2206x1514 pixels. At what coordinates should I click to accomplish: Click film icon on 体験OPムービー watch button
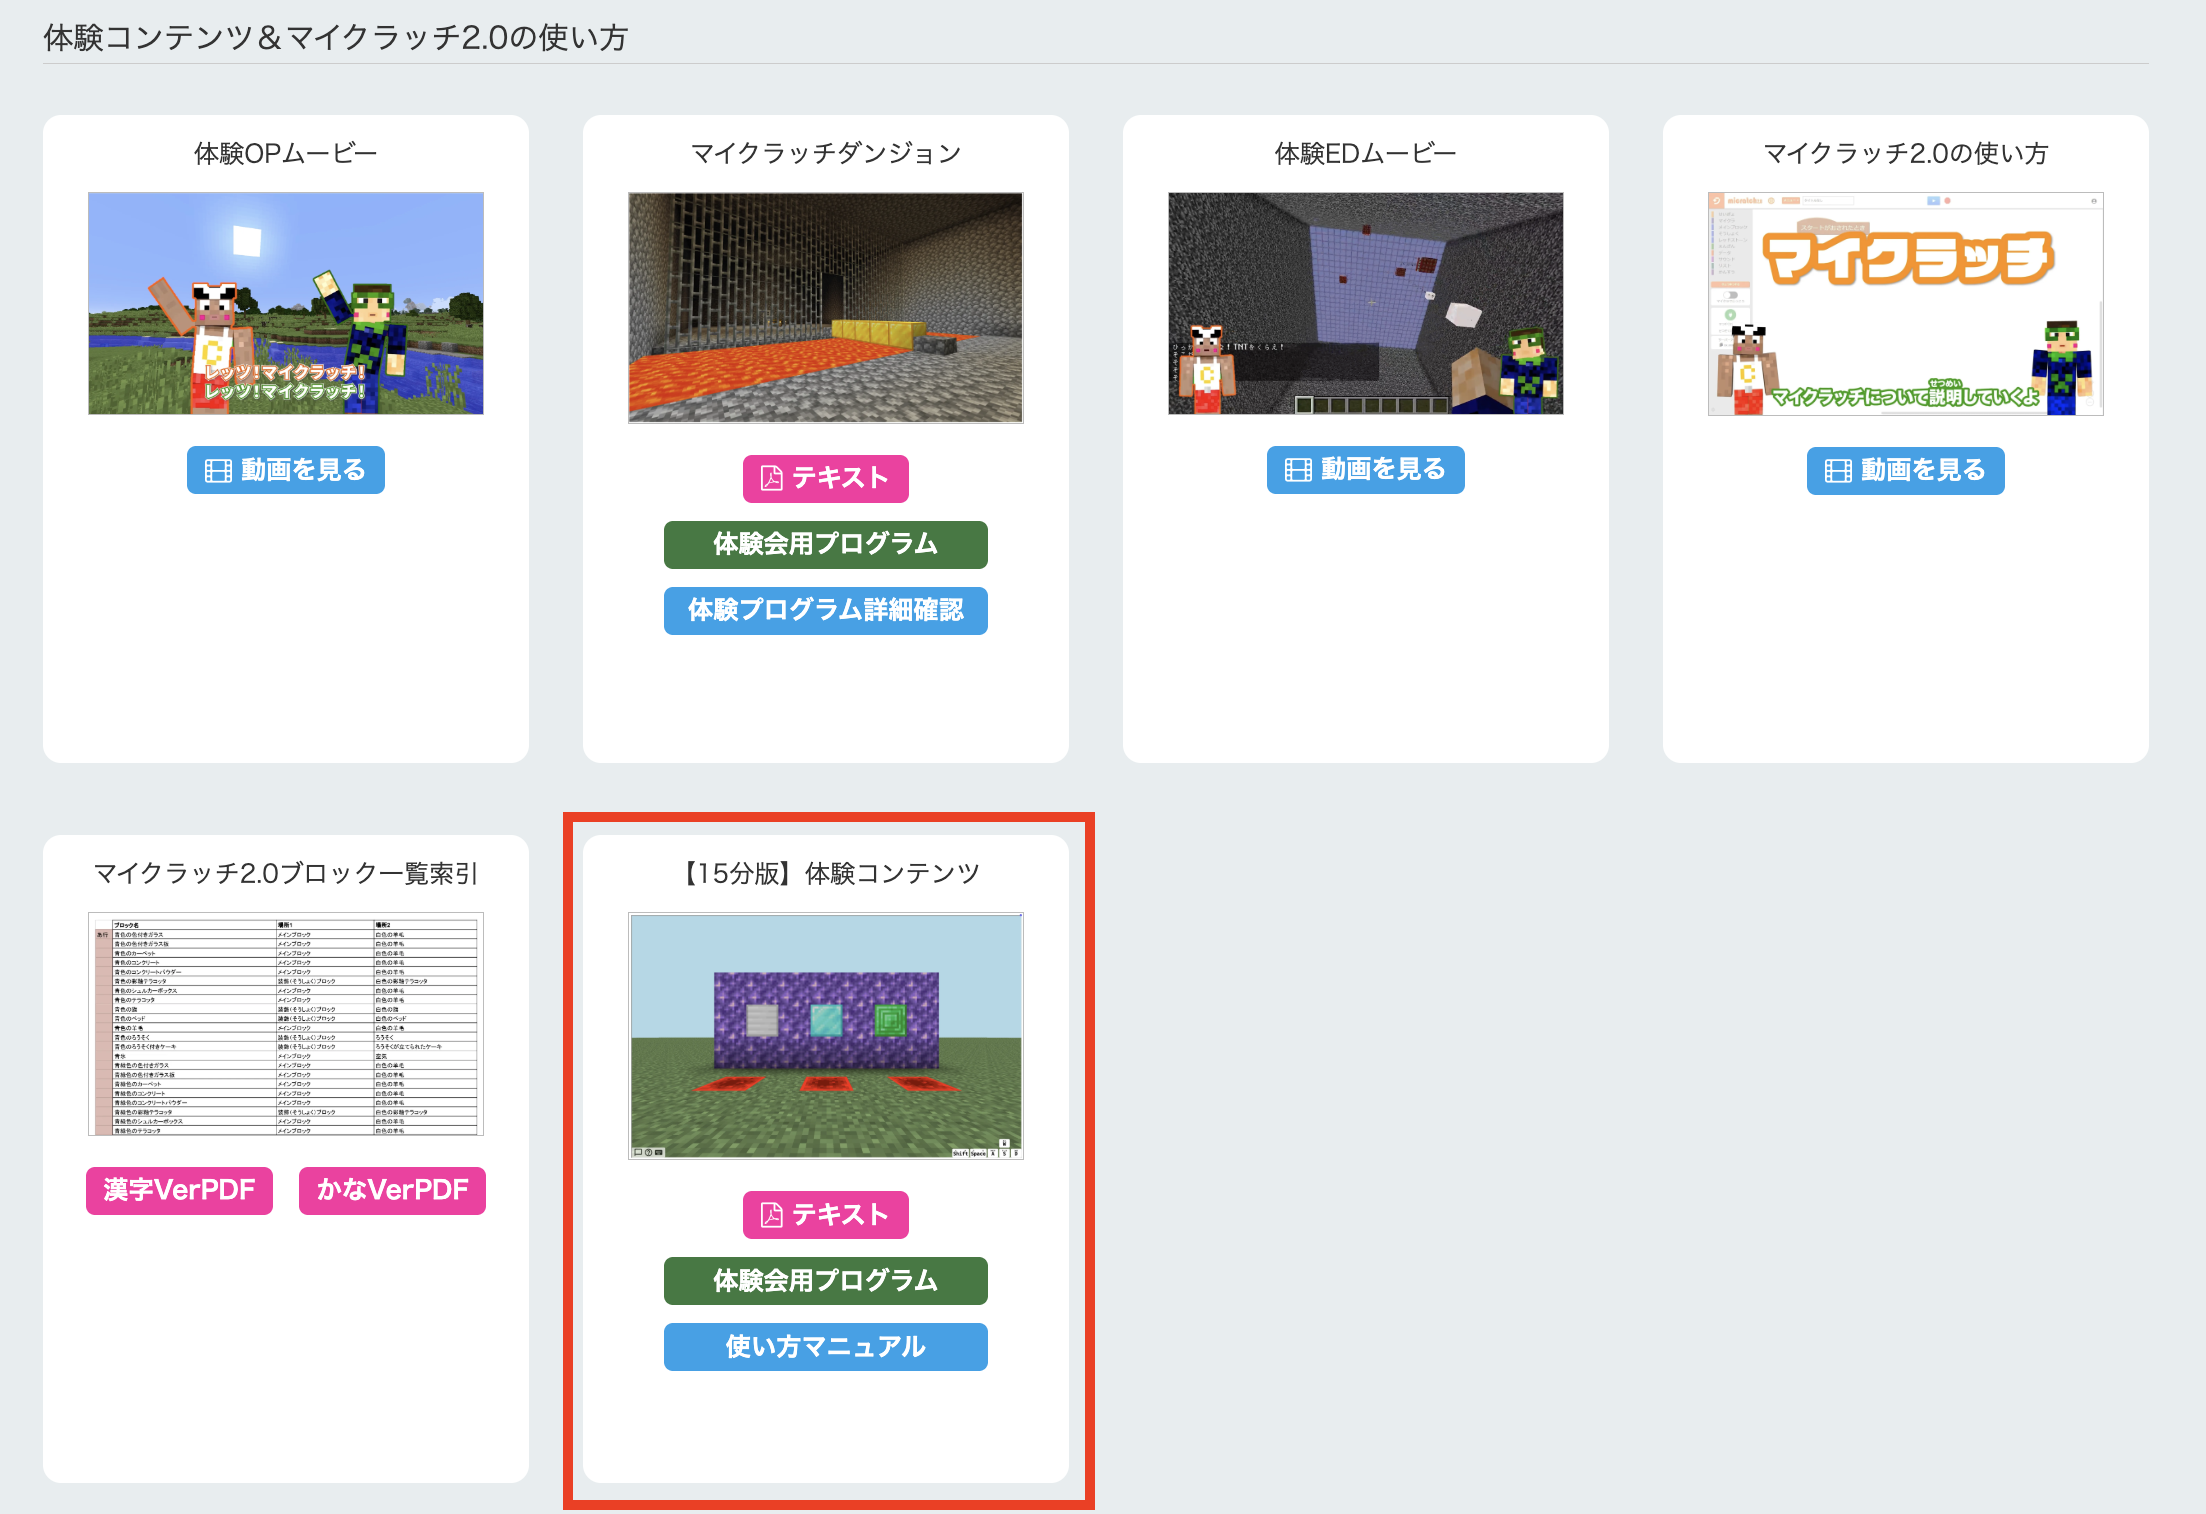(218, 471)
